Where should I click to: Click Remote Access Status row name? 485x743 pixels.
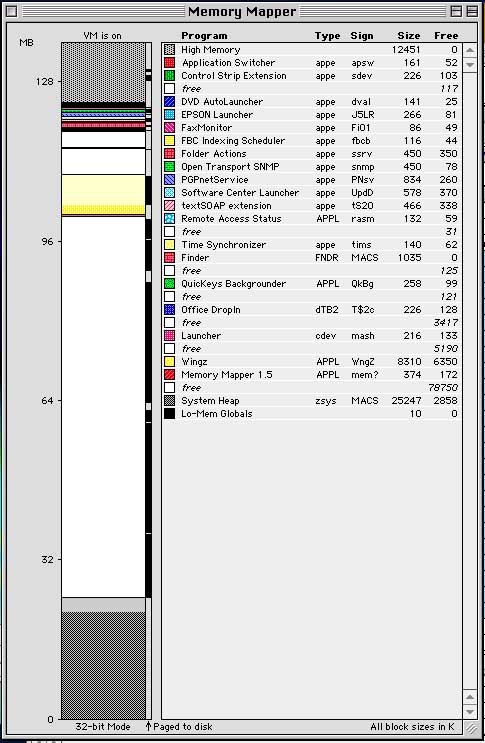[x=231, y=218]
